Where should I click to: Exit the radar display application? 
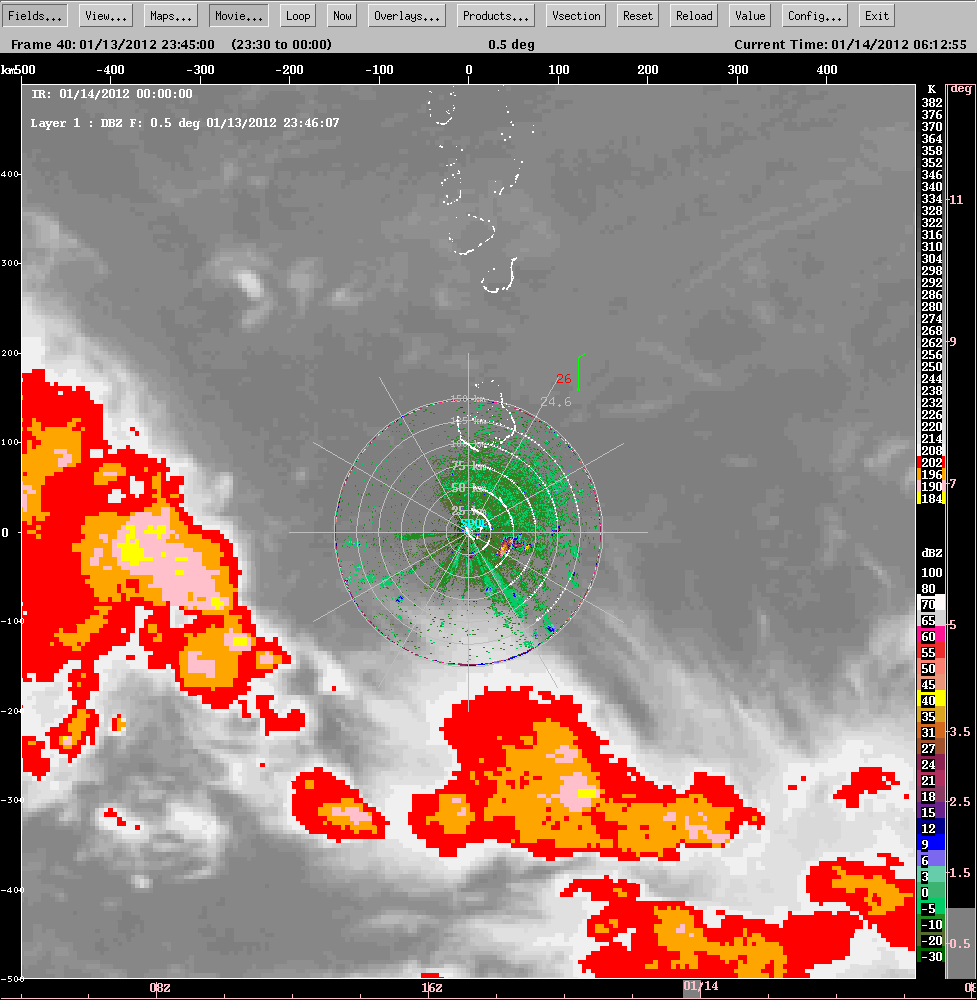pos(876,15)
